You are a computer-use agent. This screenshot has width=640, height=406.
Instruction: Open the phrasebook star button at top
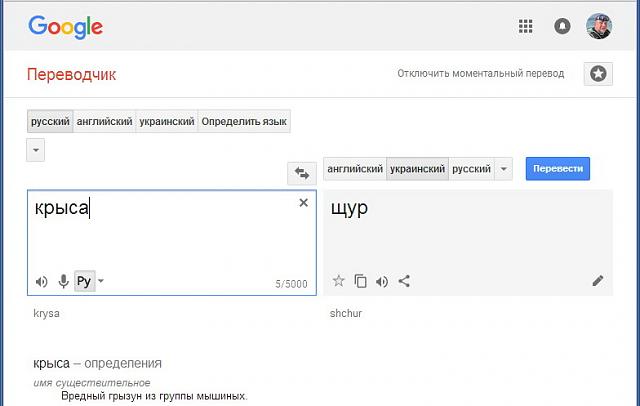pyautogui.click(x=598, y=74)
